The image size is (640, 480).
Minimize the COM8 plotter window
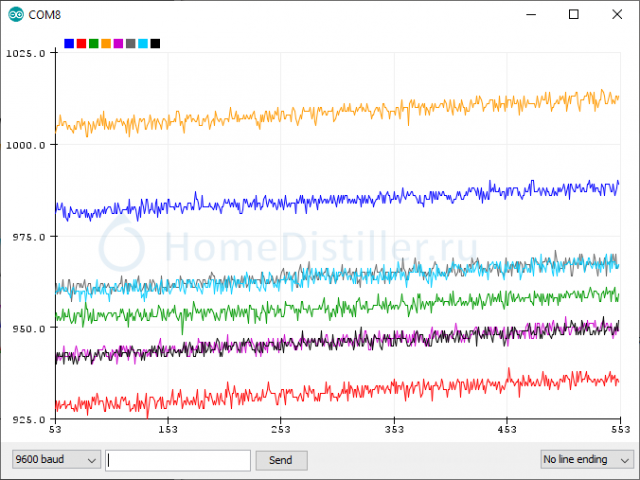point(529,15)
